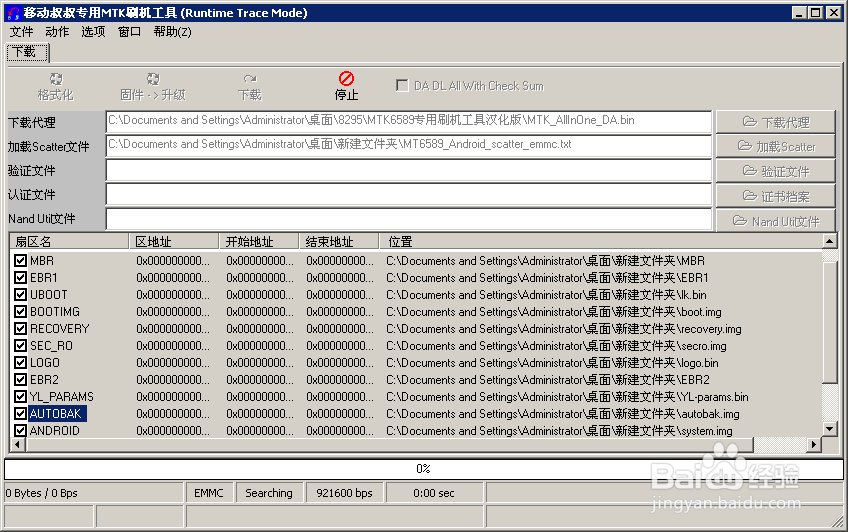Click the EMMC status bar cell

[x=209, y=493]
